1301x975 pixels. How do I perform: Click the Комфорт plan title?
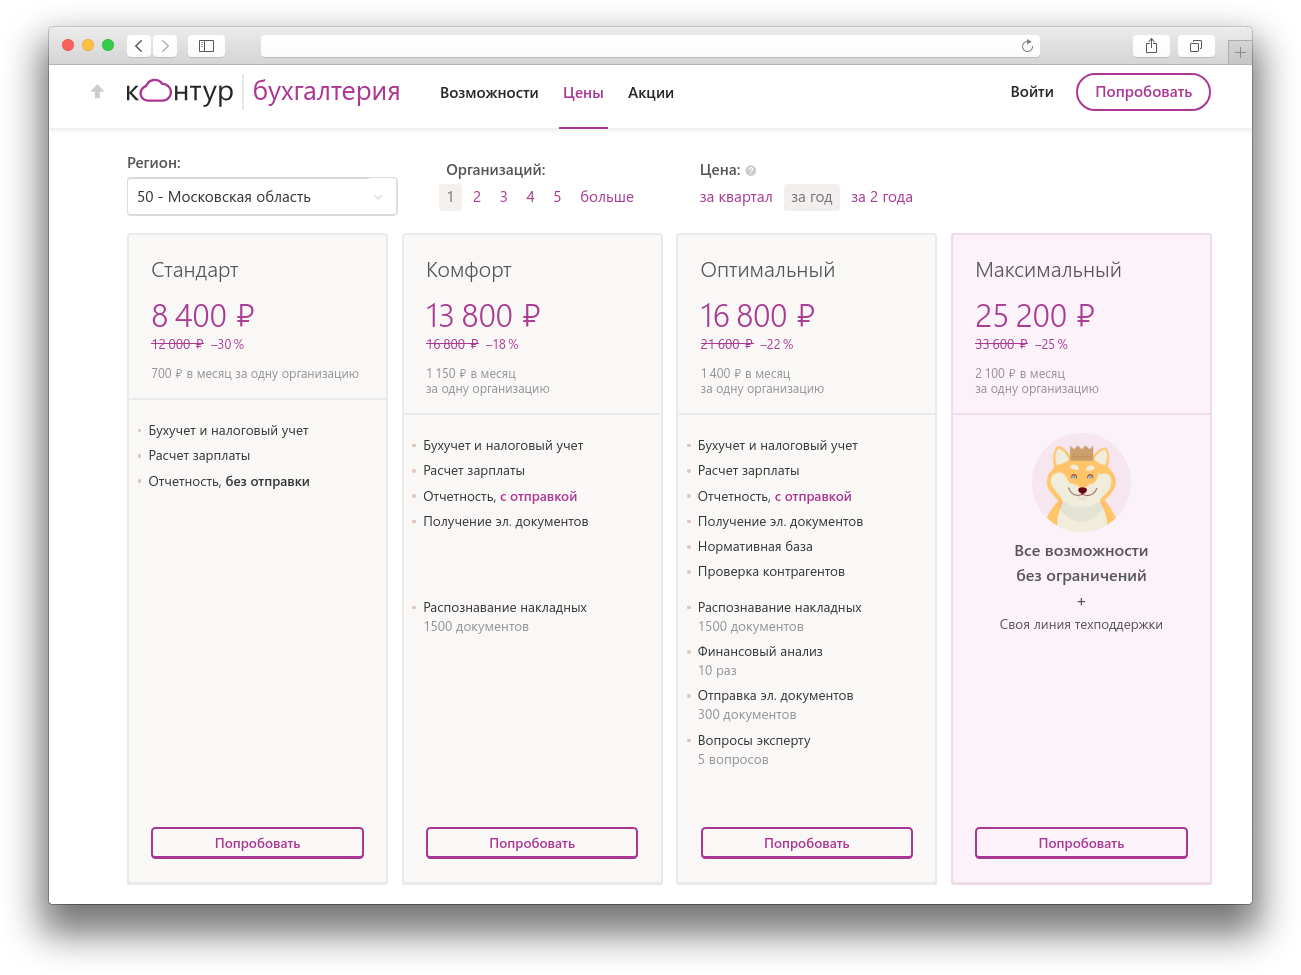(469, 270)
